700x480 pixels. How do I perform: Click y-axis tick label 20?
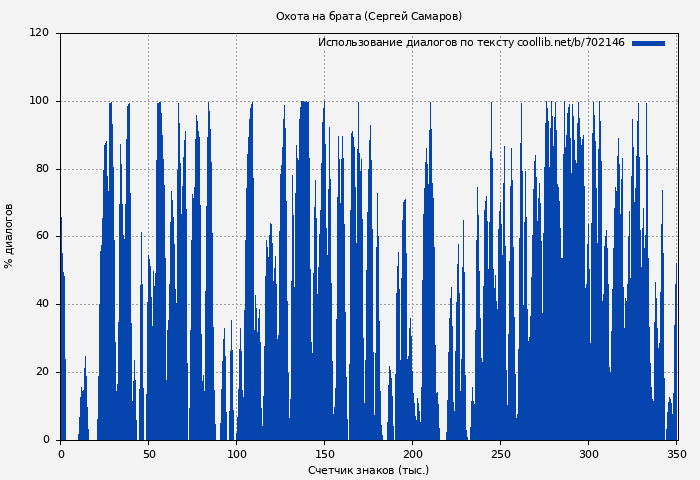pos(42,372)
